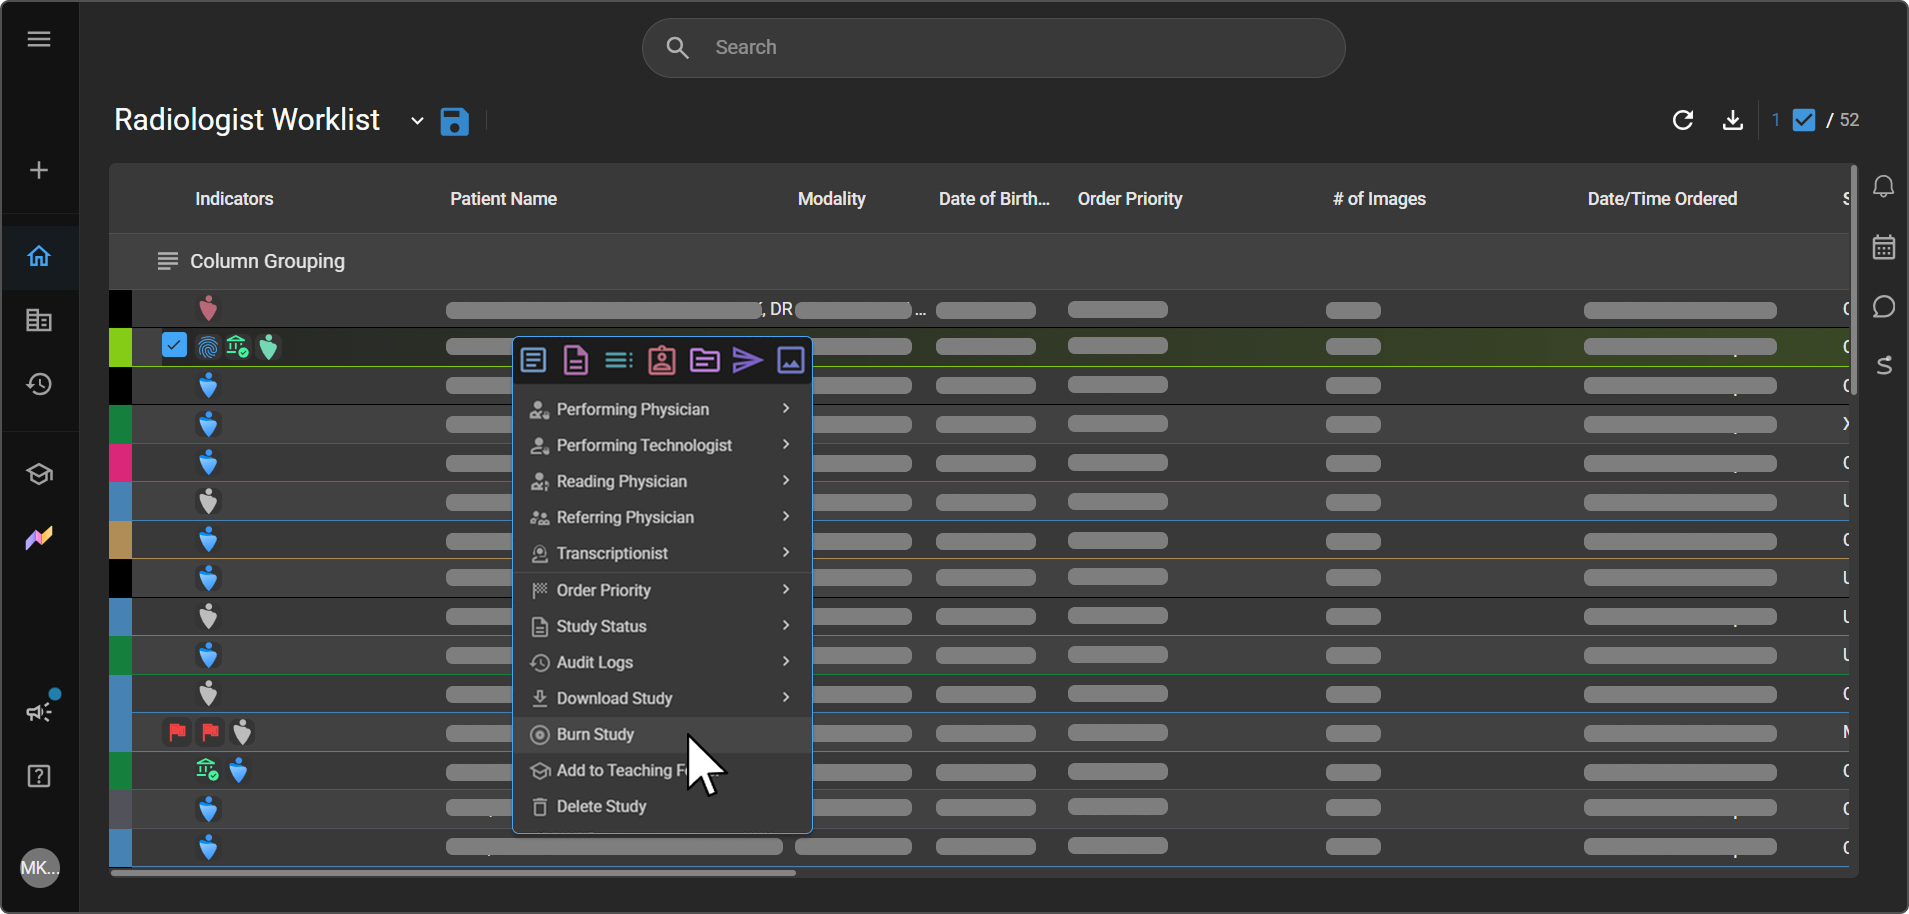Click the red patient indicator in first row
1909x914 pixels.
(208, 307)
